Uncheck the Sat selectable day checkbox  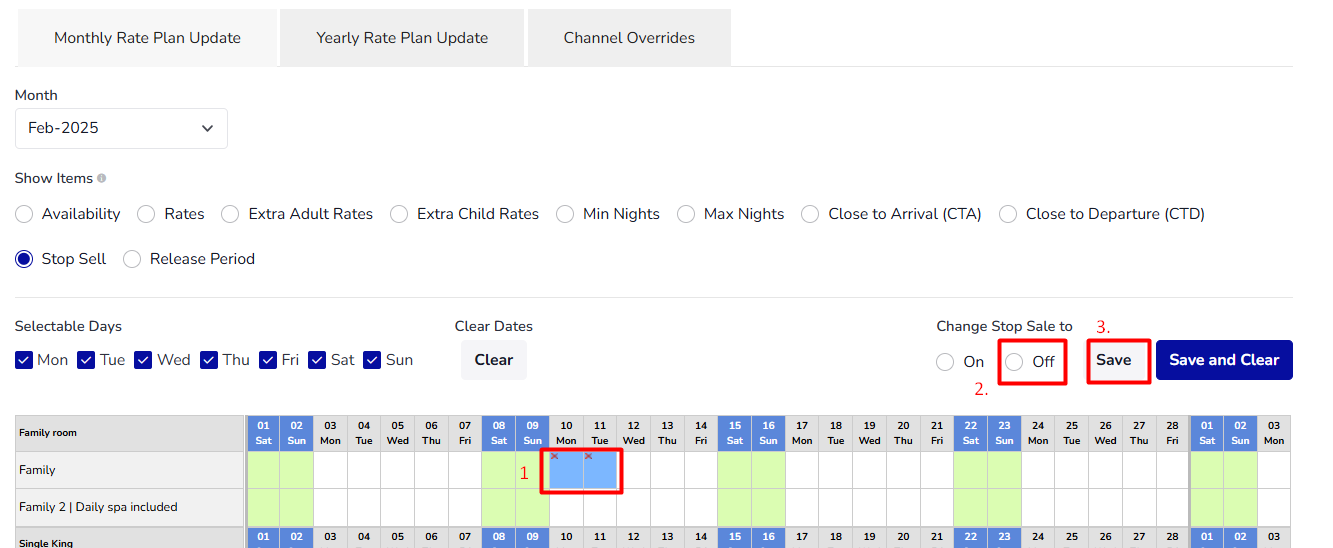317,360
